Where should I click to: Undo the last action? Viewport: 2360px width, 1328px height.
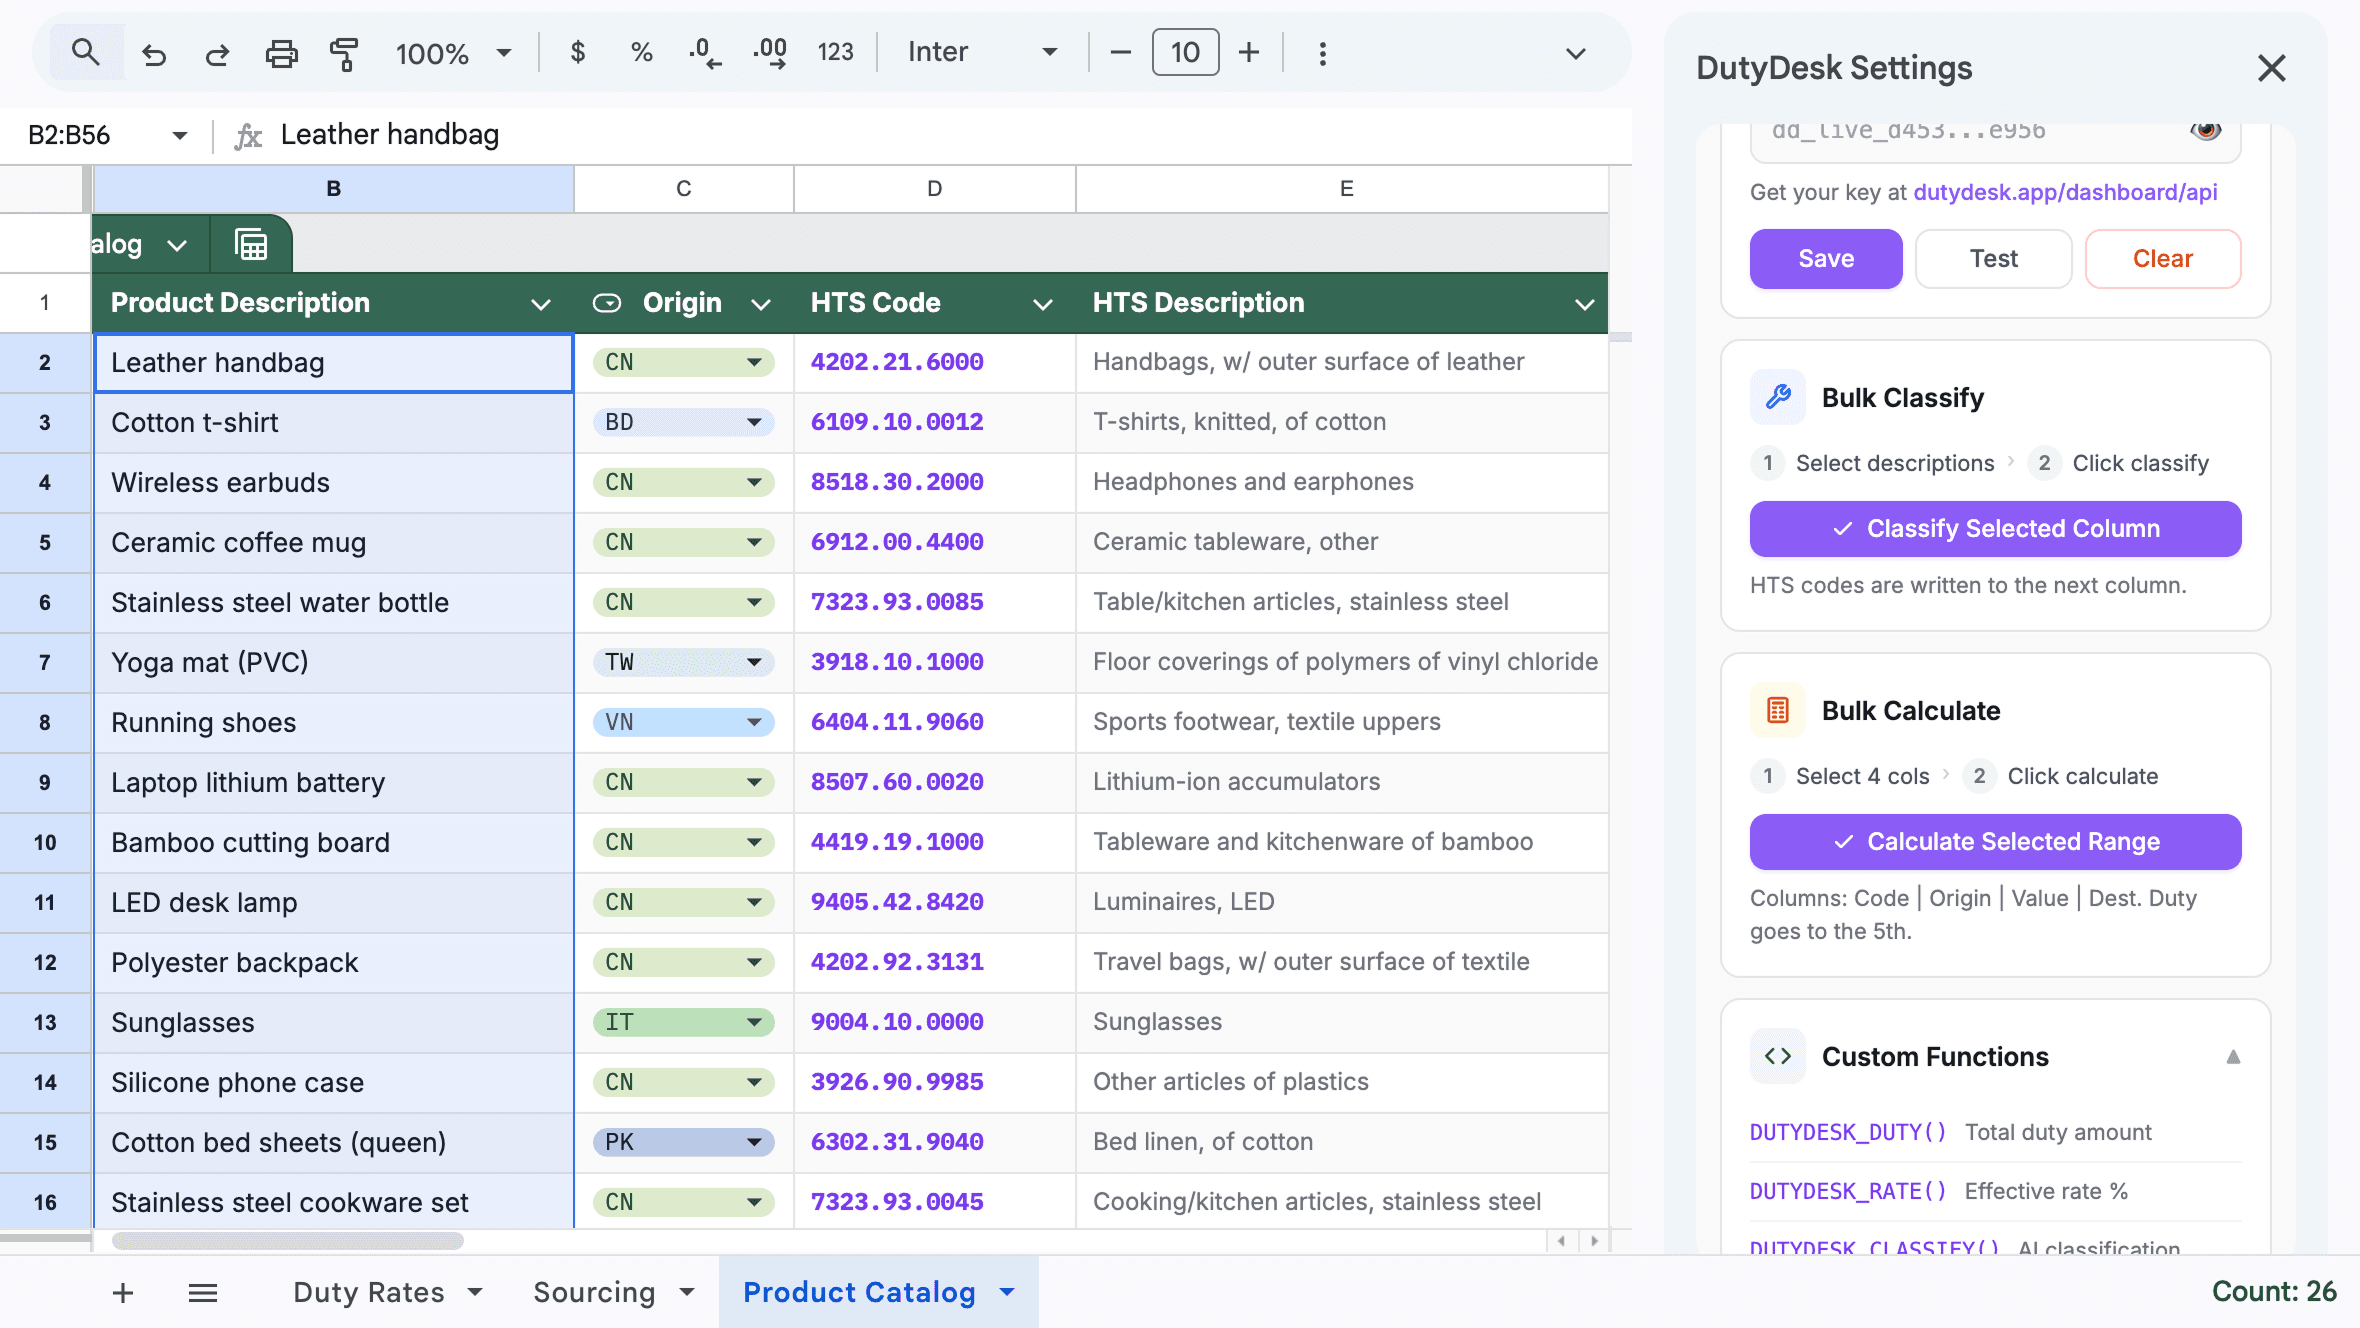[x=154, y=52]
